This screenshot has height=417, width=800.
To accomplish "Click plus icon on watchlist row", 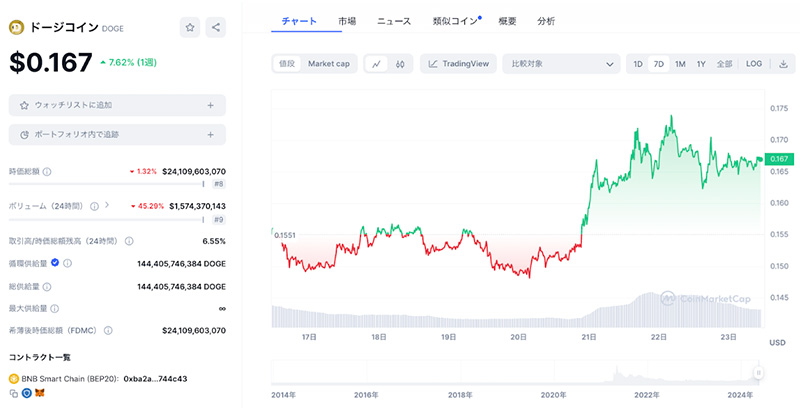I will tap(210, 105).
